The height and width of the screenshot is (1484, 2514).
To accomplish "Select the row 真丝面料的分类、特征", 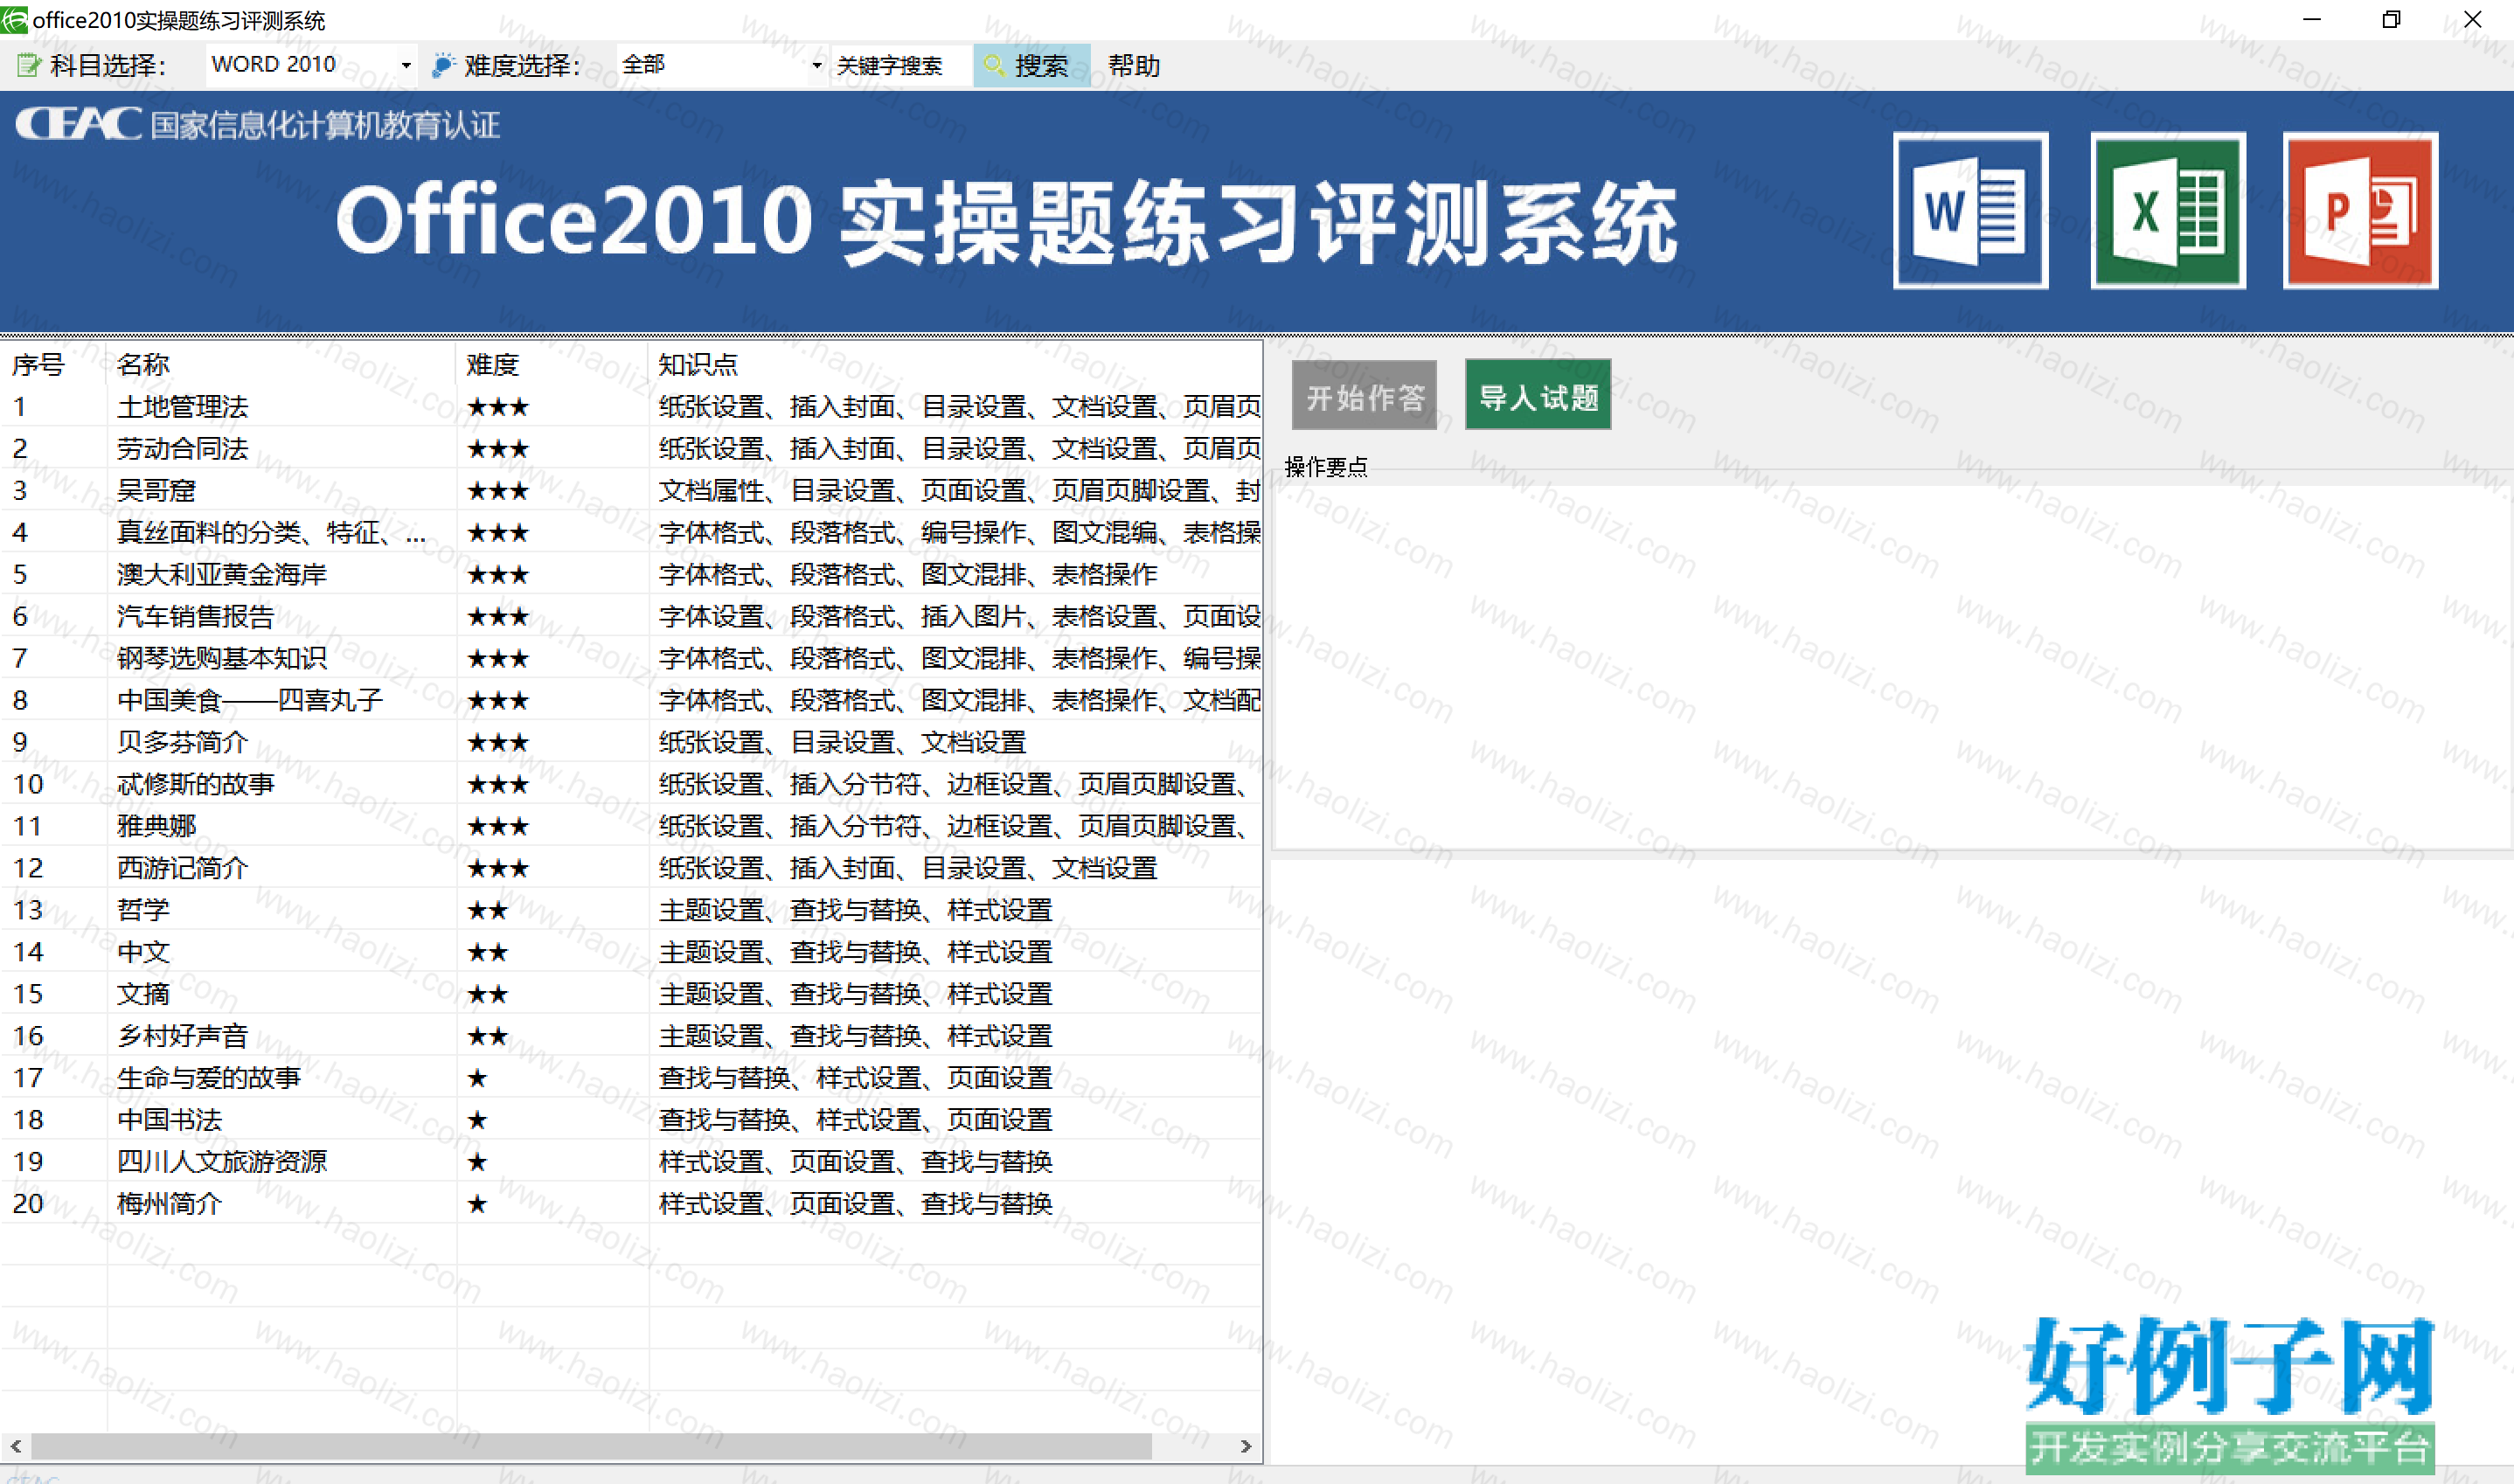I will [x=631, y=533].
